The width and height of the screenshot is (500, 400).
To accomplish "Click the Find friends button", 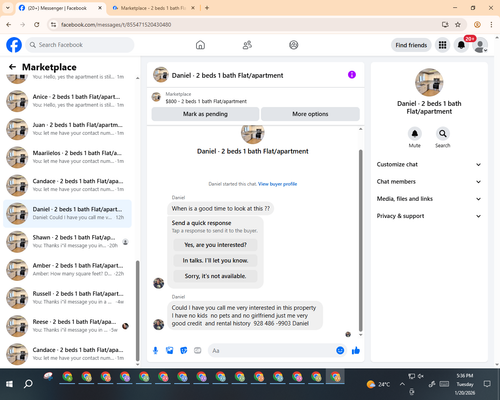I will click(x=411, y=45).
